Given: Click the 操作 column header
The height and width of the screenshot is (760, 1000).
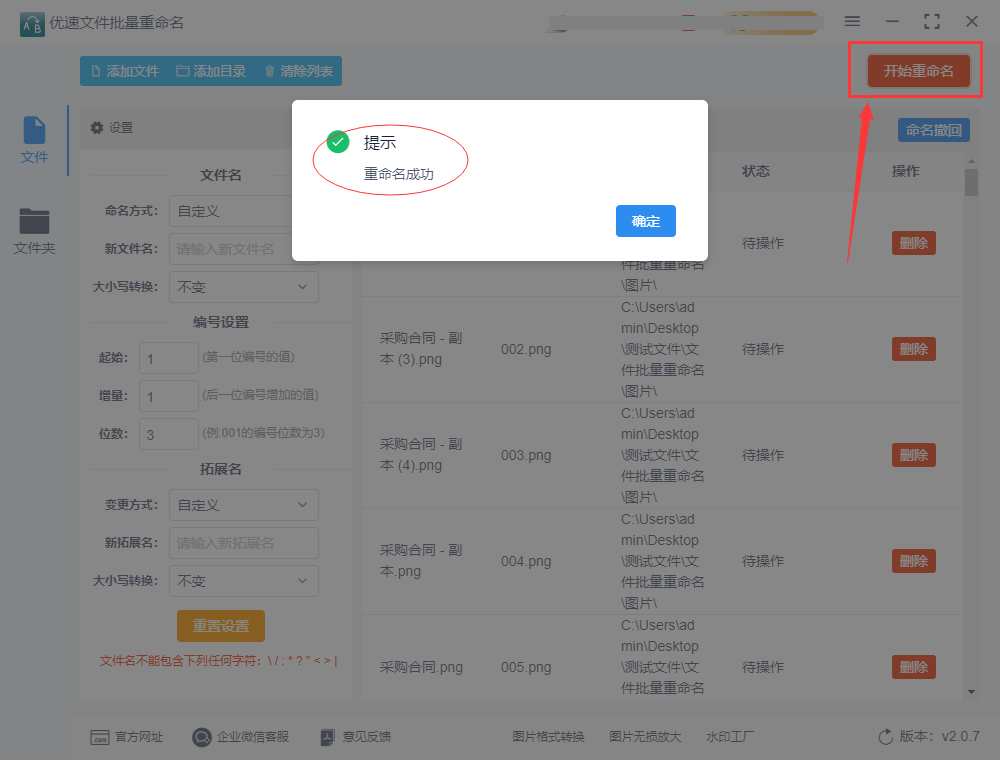Looking at the screenshot, I should tap(906, 171).
